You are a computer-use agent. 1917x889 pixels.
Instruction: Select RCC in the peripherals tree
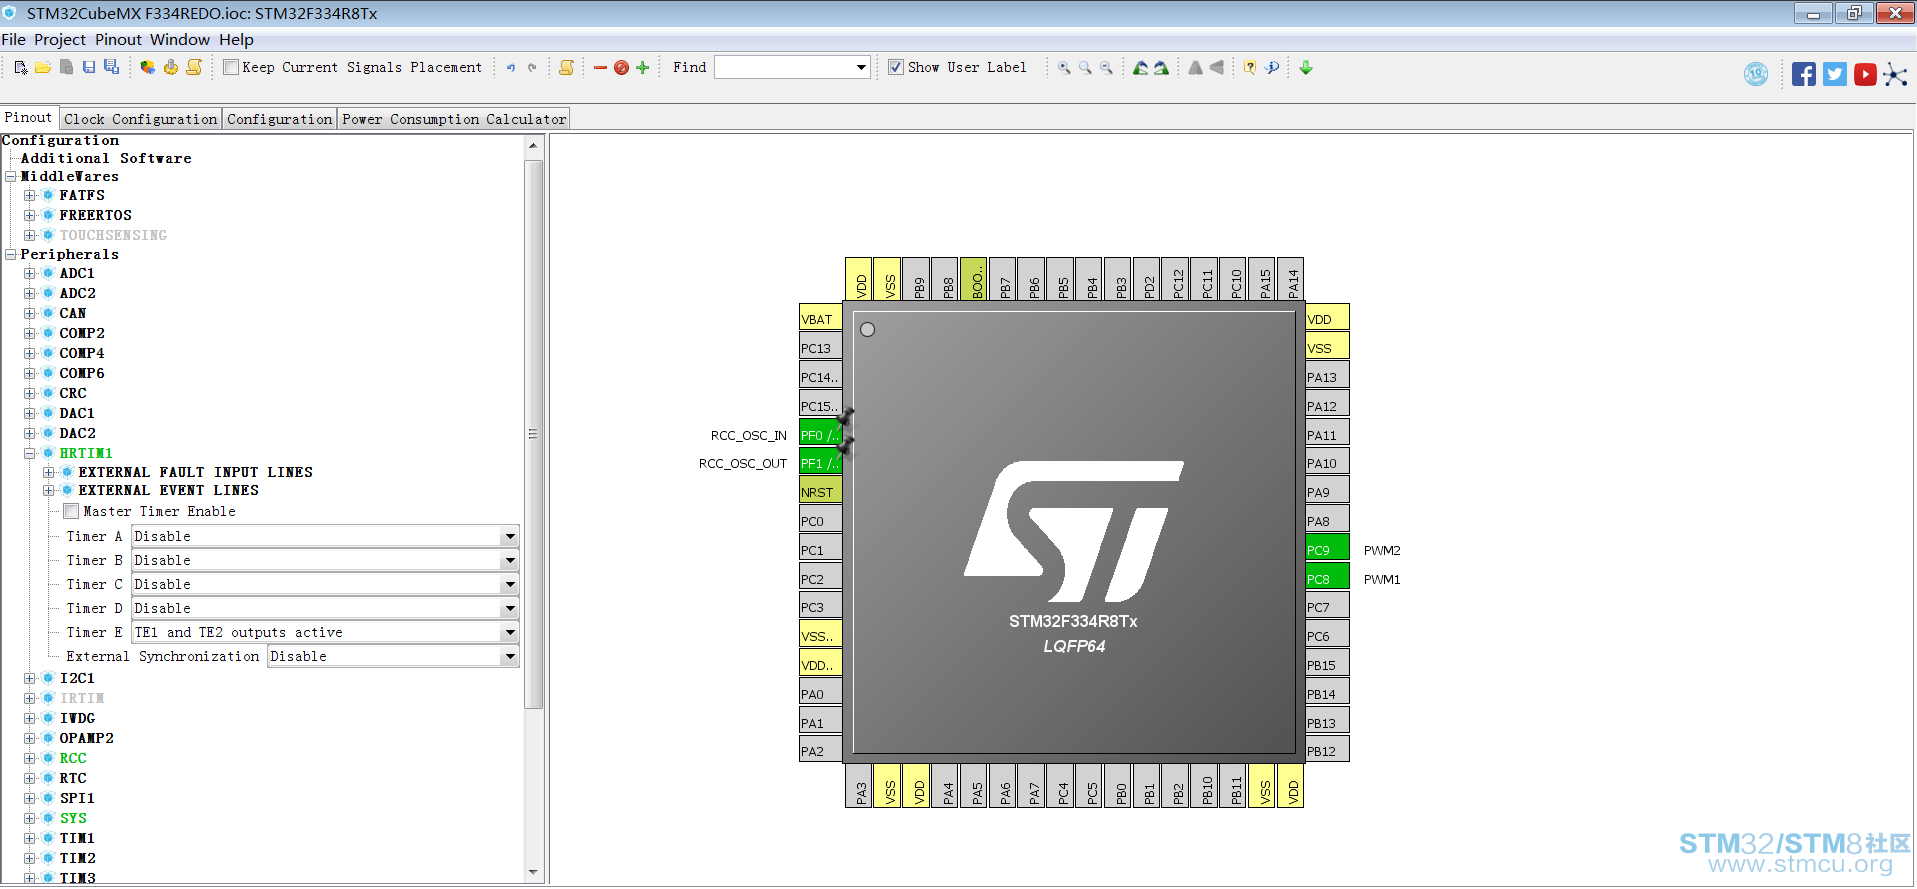point(73,758)
